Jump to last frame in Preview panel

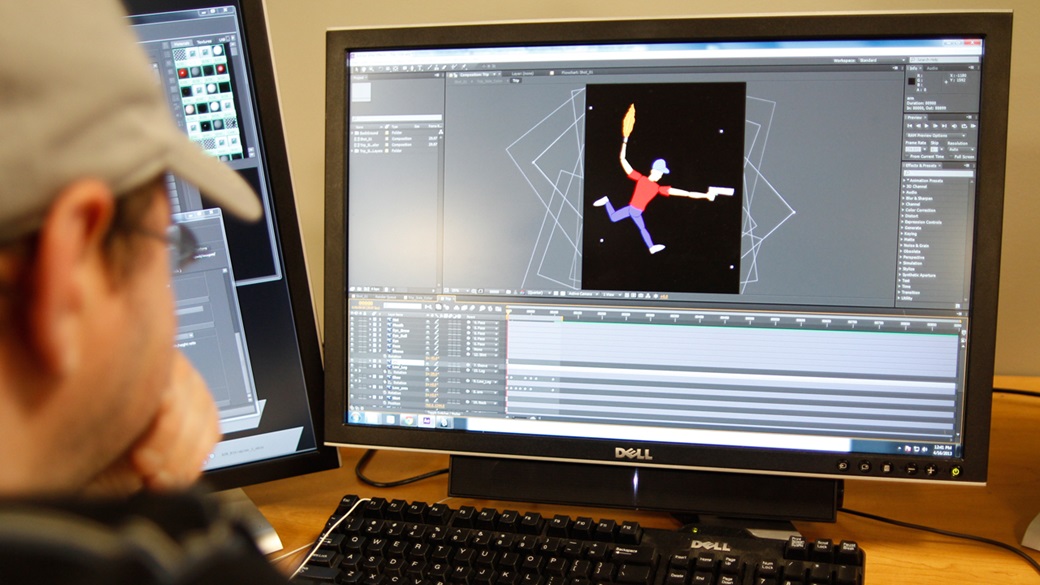coord(944,126)
